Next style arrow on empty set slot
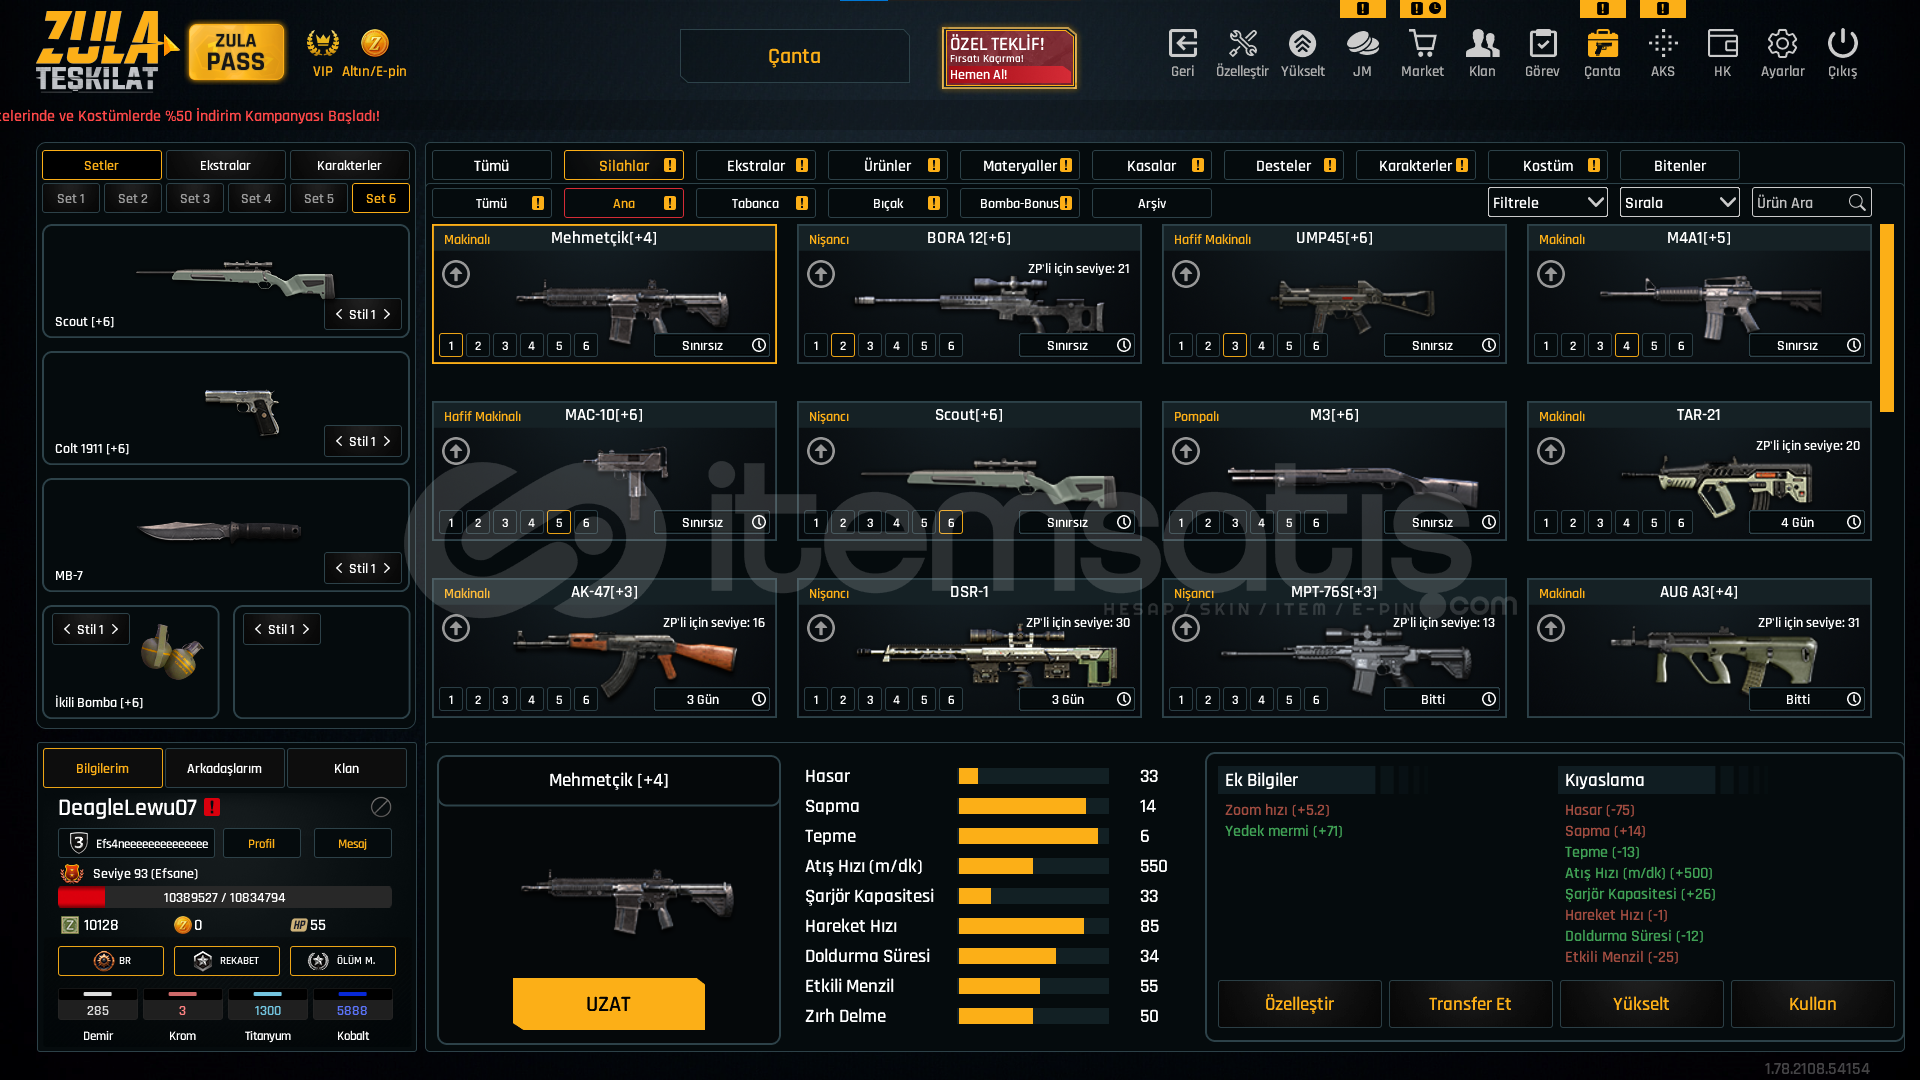1920x1080 pixels. (x=306, y=629)
